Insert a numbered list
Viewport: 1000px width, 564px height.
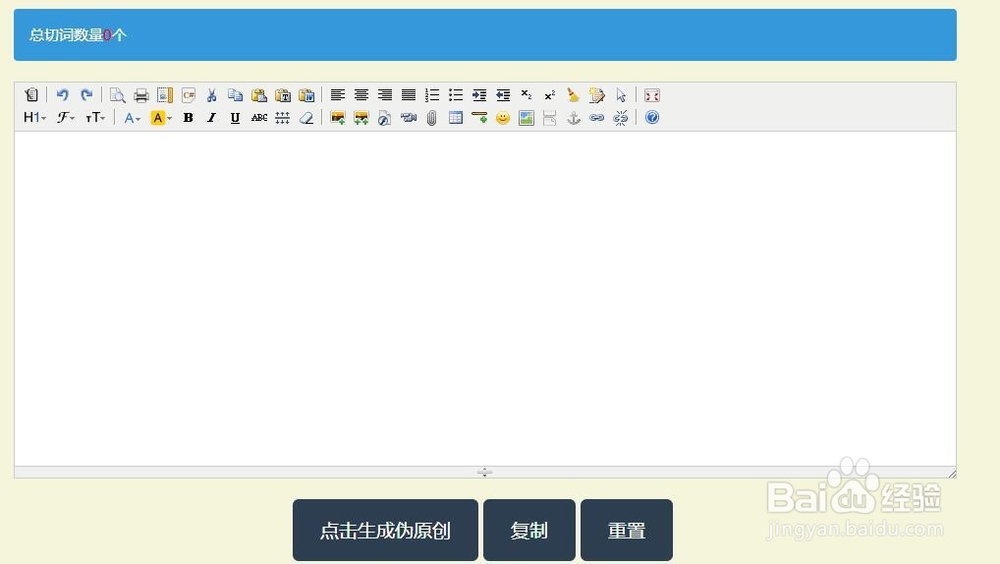click(x=432, y=95)
